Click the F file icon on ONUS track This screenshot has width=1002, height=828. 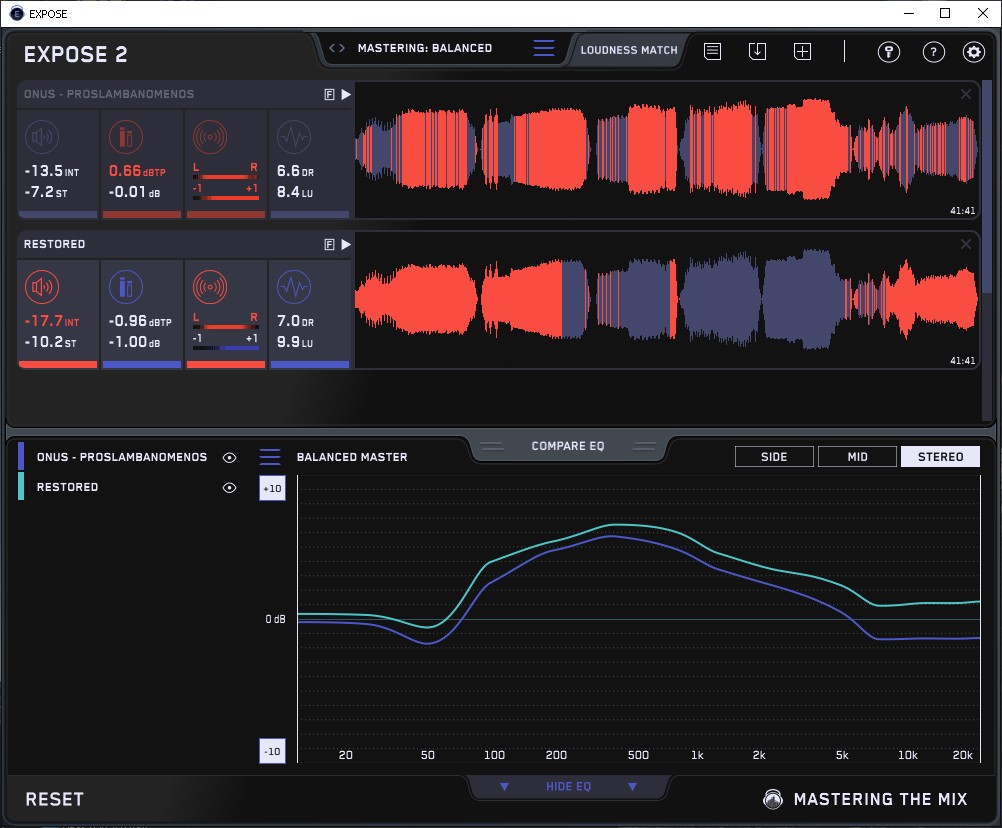tap(330, 95)
